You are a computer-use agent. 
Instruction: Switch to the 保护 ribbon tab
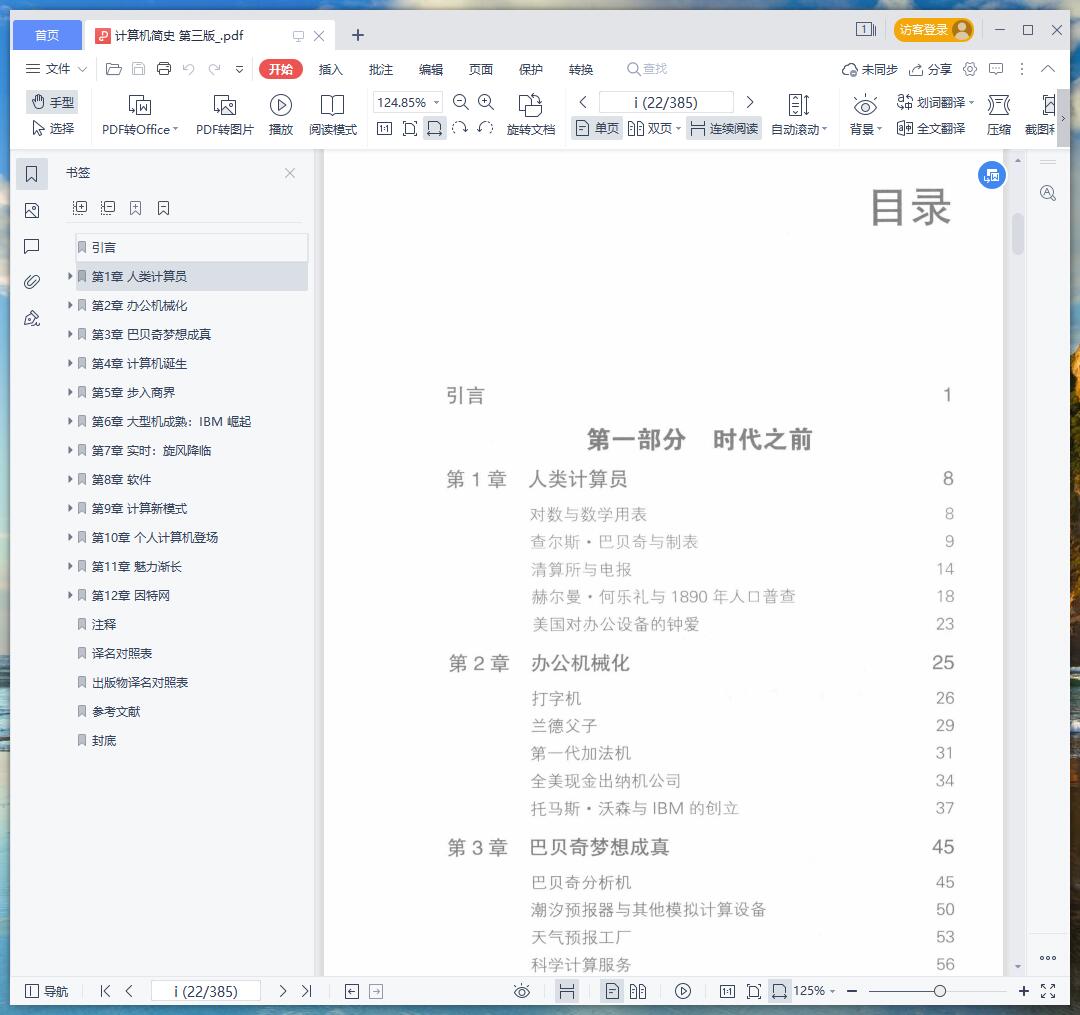click(530, 70)
